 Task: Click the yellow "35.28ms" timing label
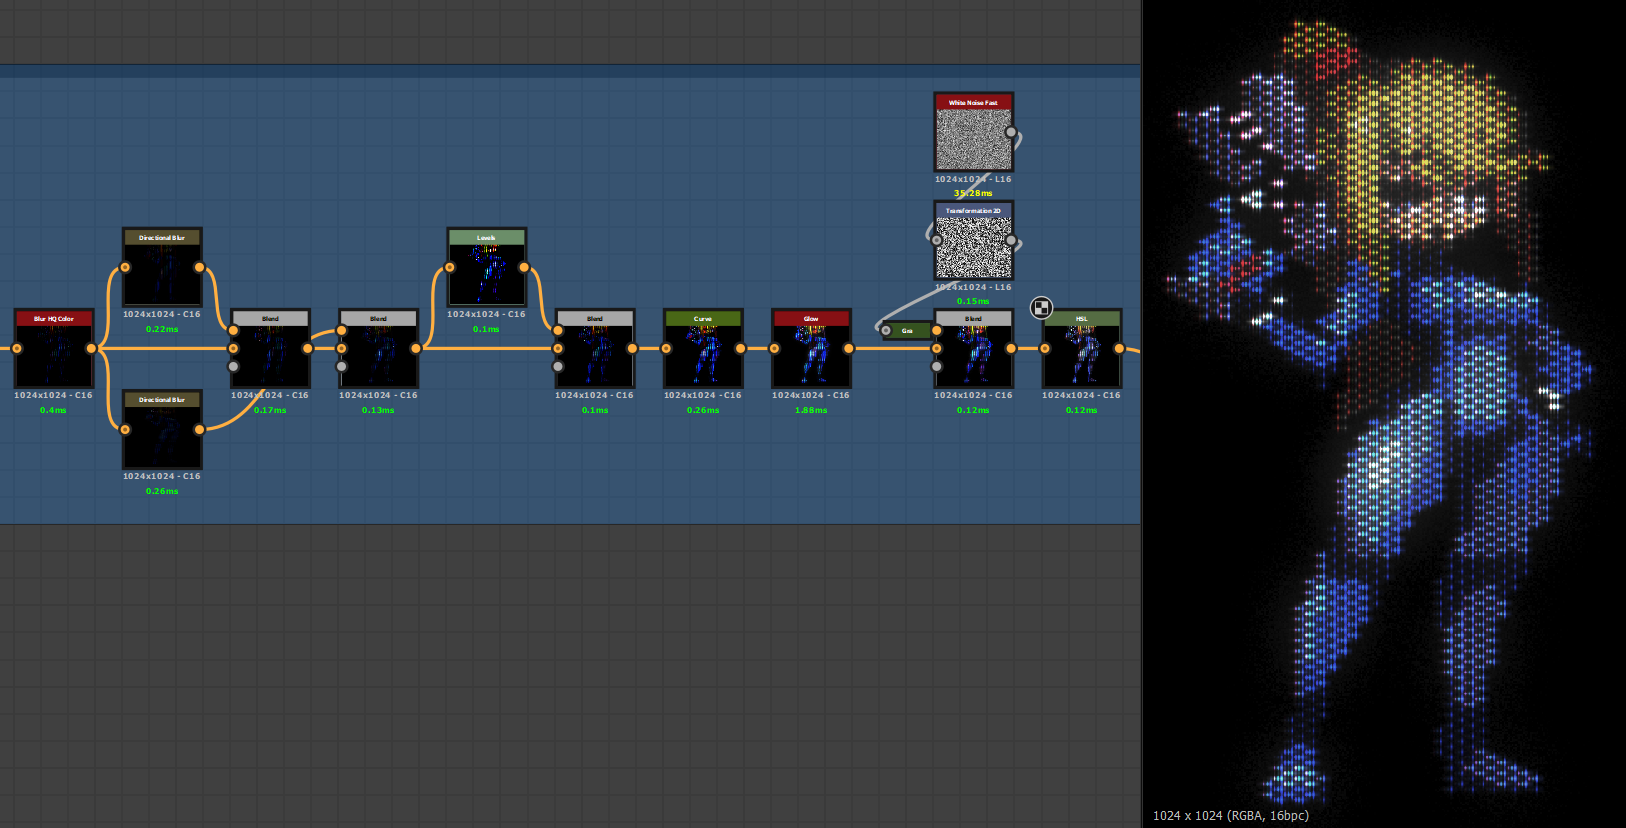point(973,193)
